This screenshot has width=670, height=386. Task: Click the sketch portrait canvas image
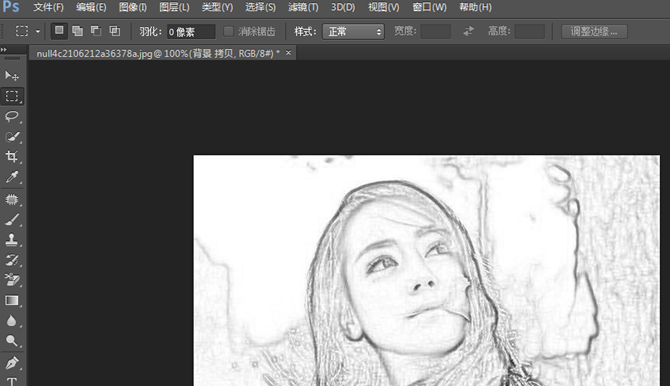point(426,271)
